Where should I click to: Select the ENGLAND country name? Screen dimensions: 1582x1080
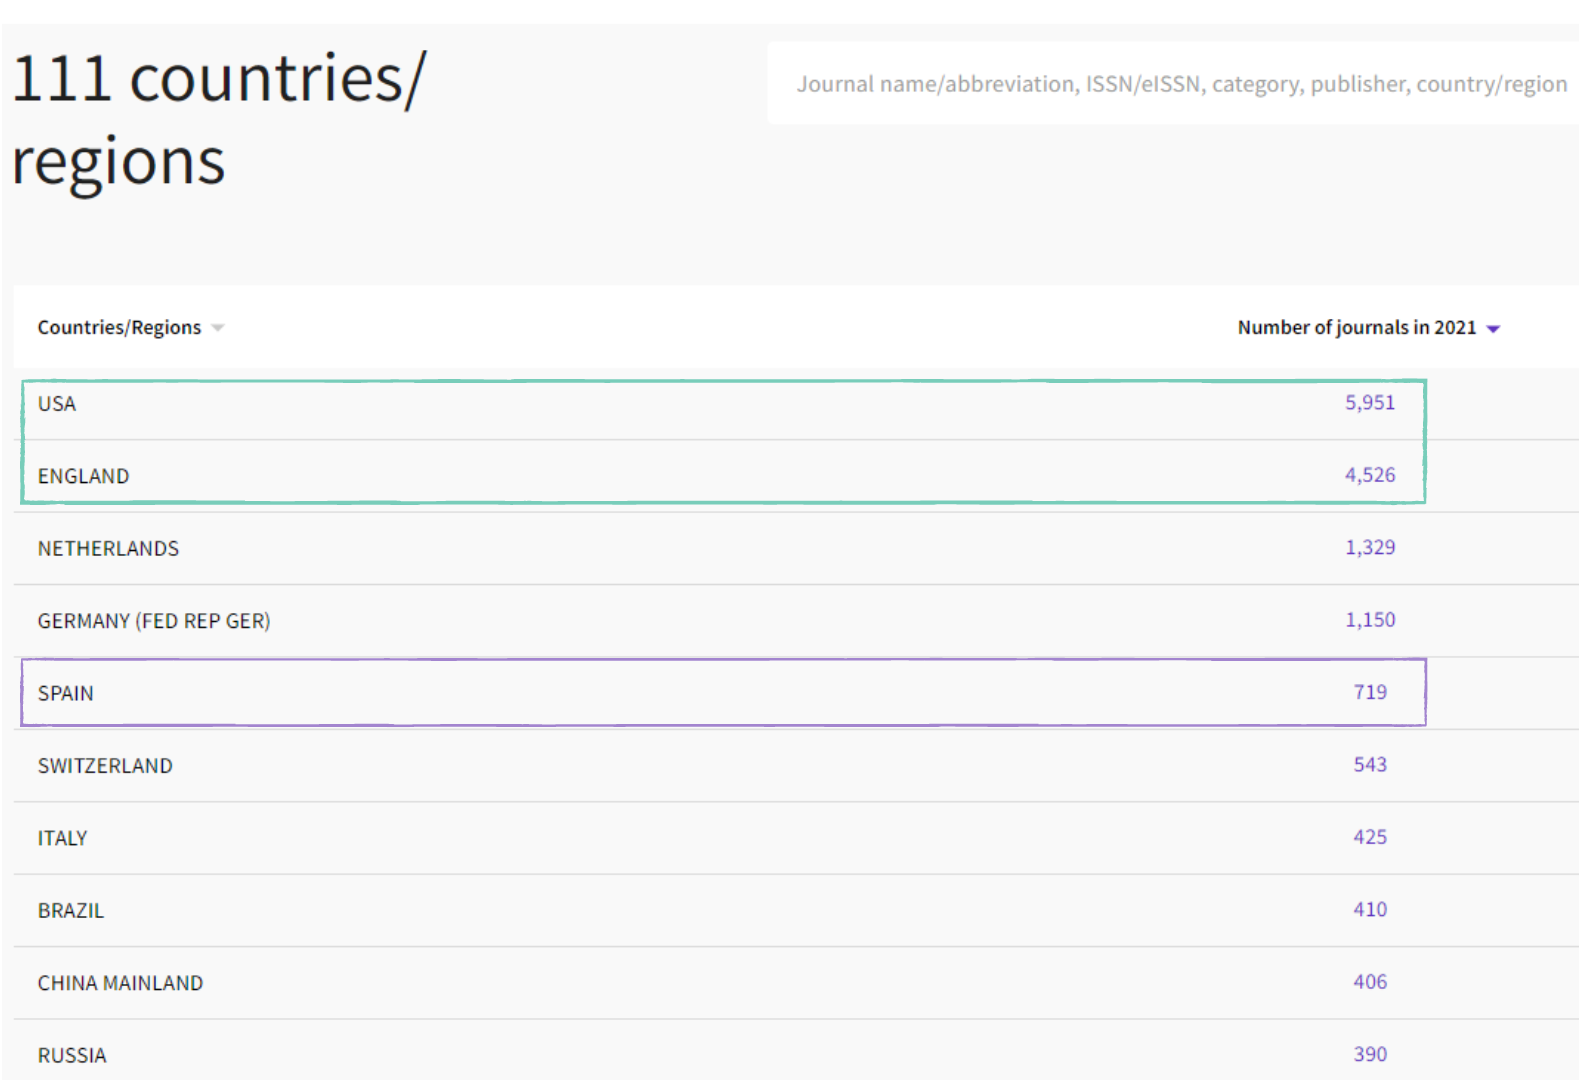click(83, 476)
